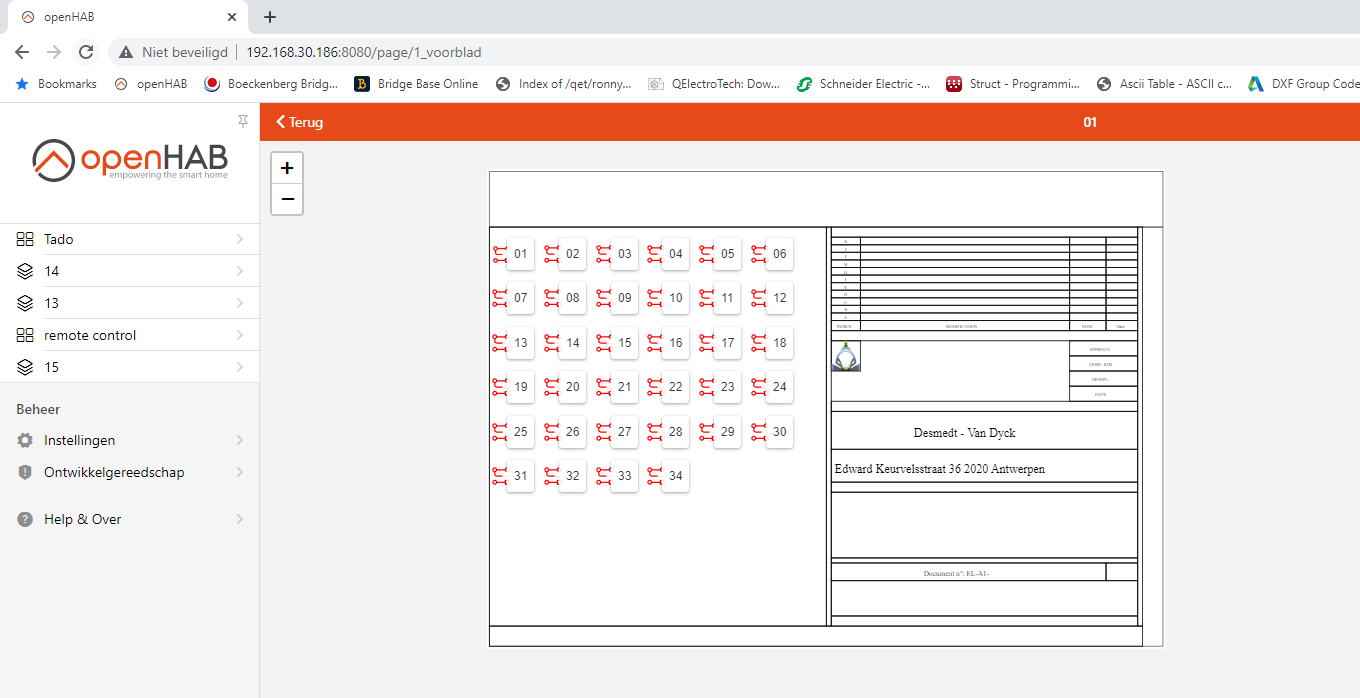Click the red schematic icon beside 17
The height and width of the screenshot is (698, 1360).
[707, 343]
